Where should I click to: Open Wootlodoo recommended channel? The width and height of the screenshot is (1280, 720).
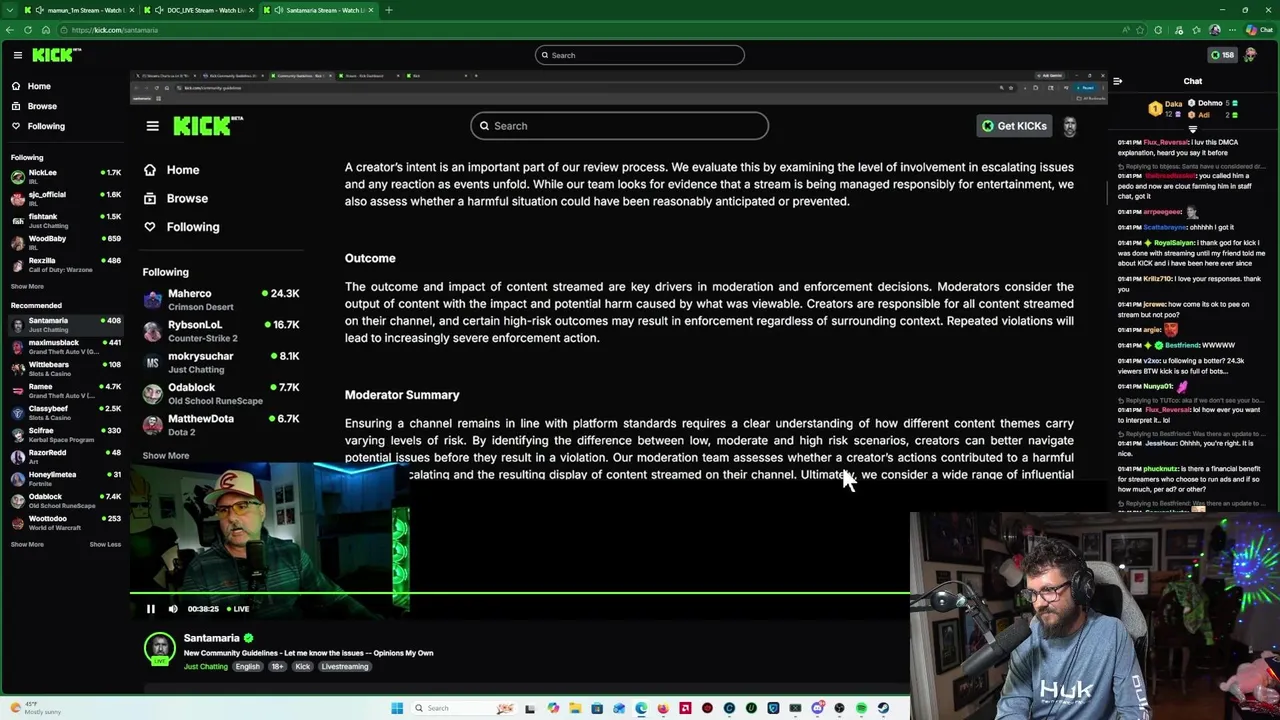tap(65, 523)
